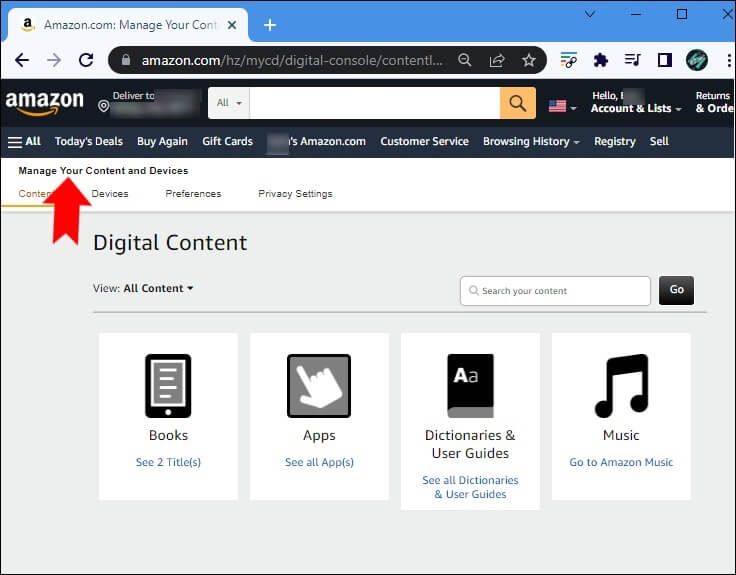Screen dimensions: 736x575
Task: Click See all Dictionaries & User Guides
Action: click(x=470, y=487)
